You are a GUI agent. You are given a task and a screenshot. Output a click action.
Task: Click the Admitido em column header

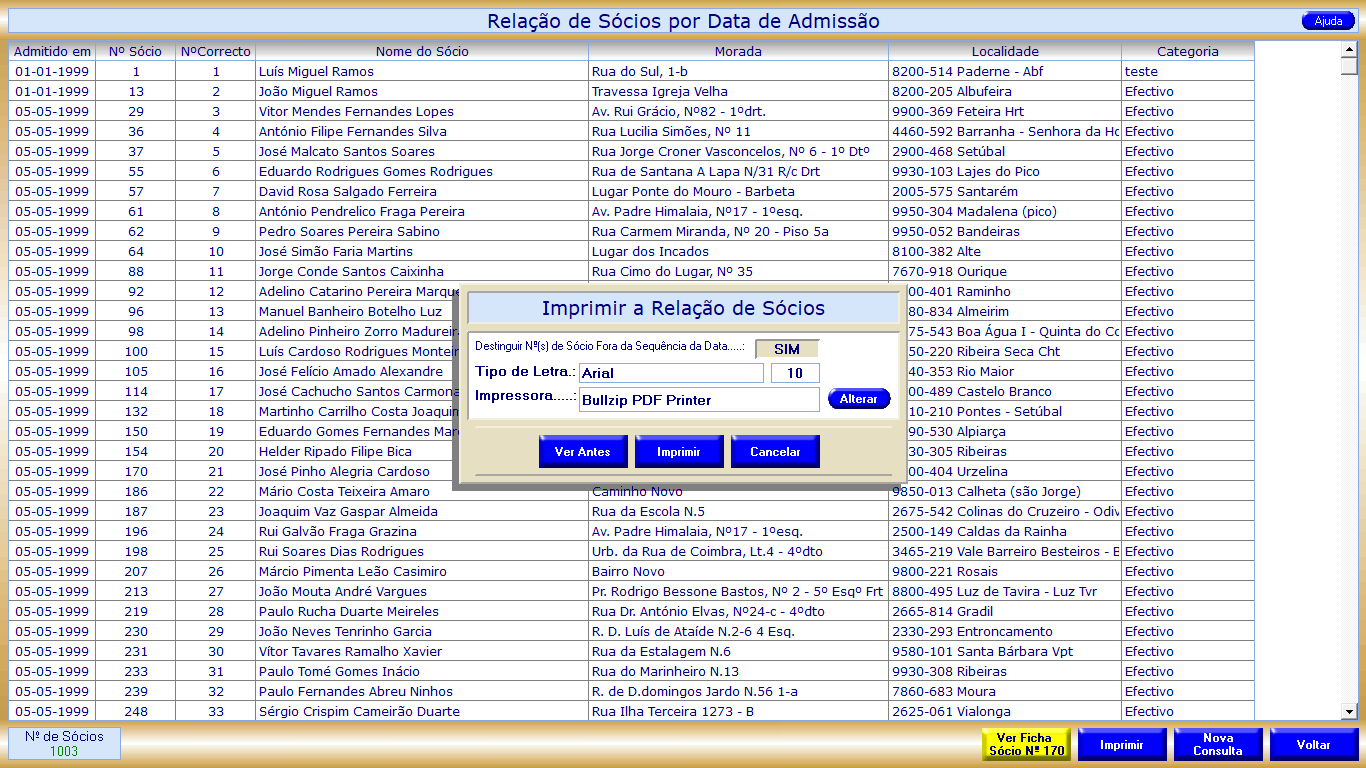52,51
